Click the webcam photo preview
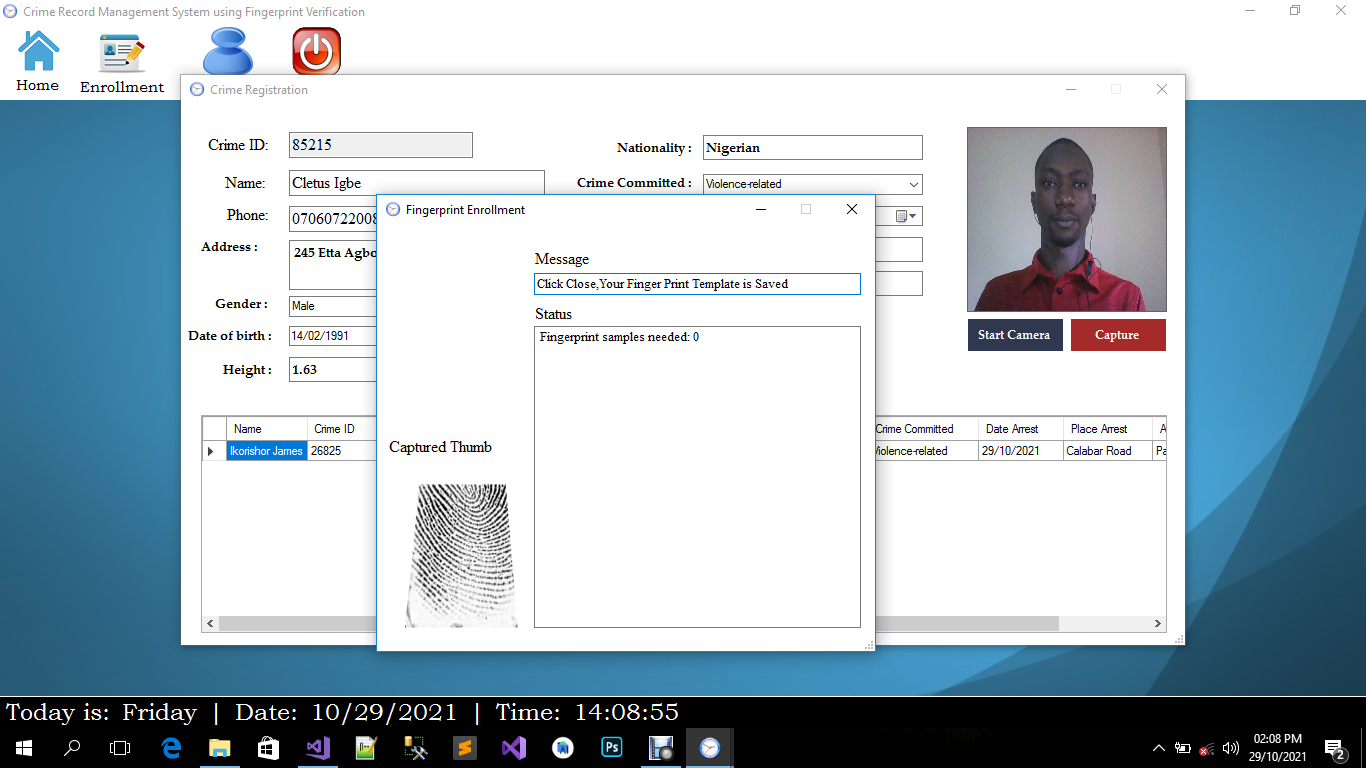Image resolution: width=1366 pixels, height=768 pixels. point(1067,219)
